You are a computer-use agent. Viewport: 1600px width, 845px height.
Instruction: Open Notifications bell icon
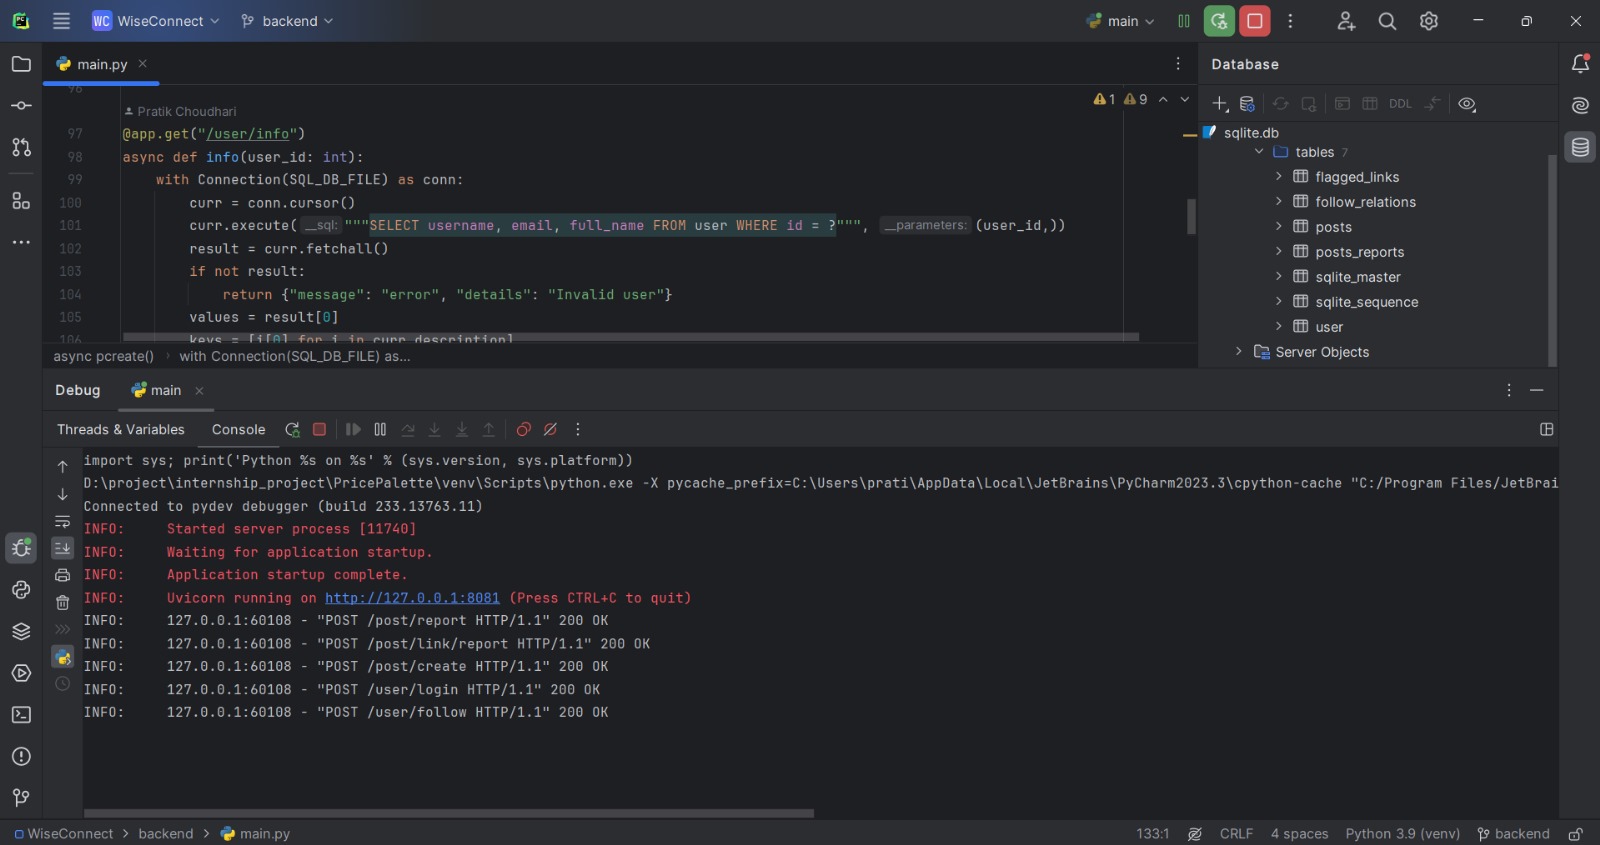[1580, 64]
